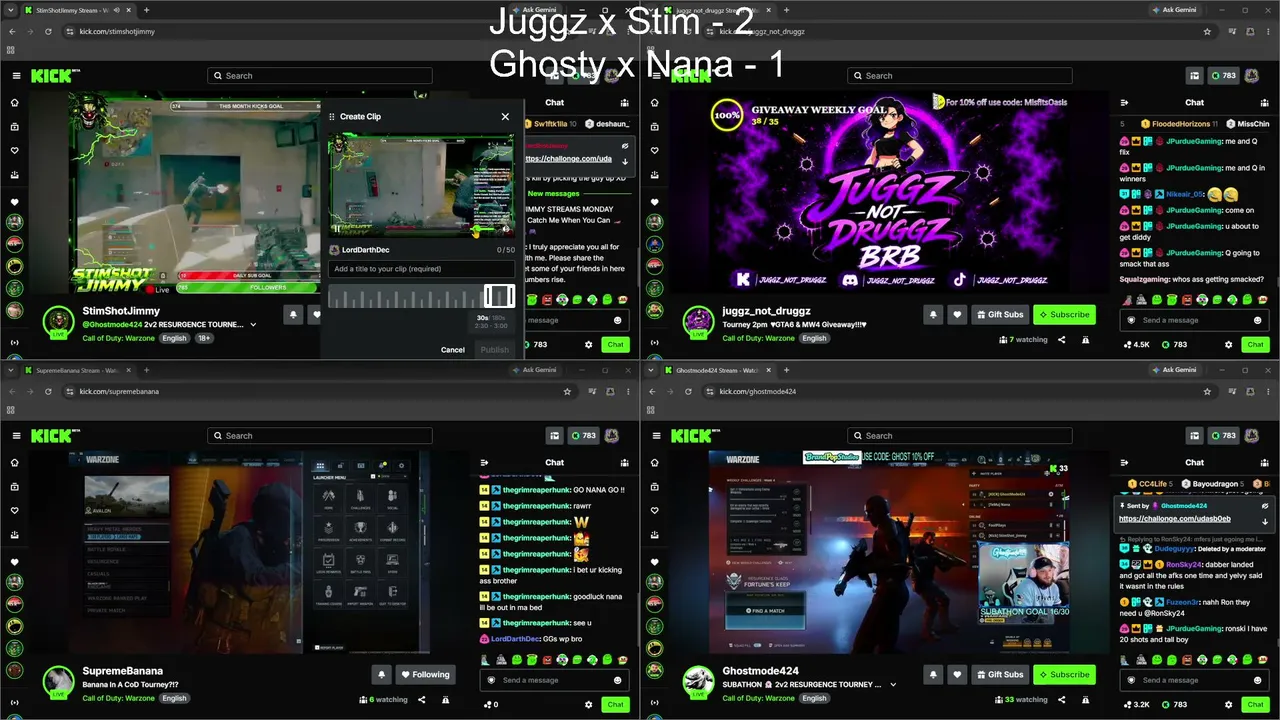
Task: Mute the StimShotJimmy browser tab audio
Action: (117, 10)
